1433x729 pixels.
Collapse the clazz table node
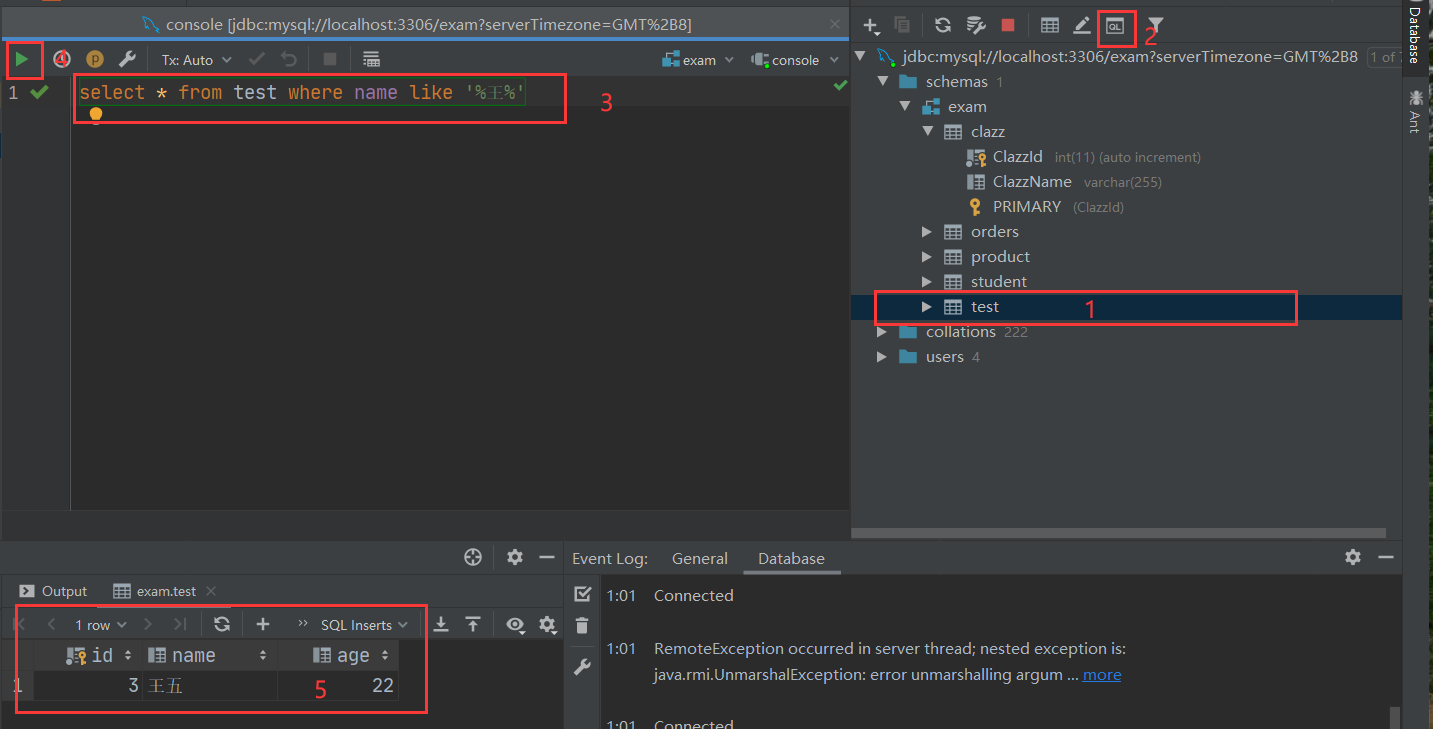(x=927, y=131)
